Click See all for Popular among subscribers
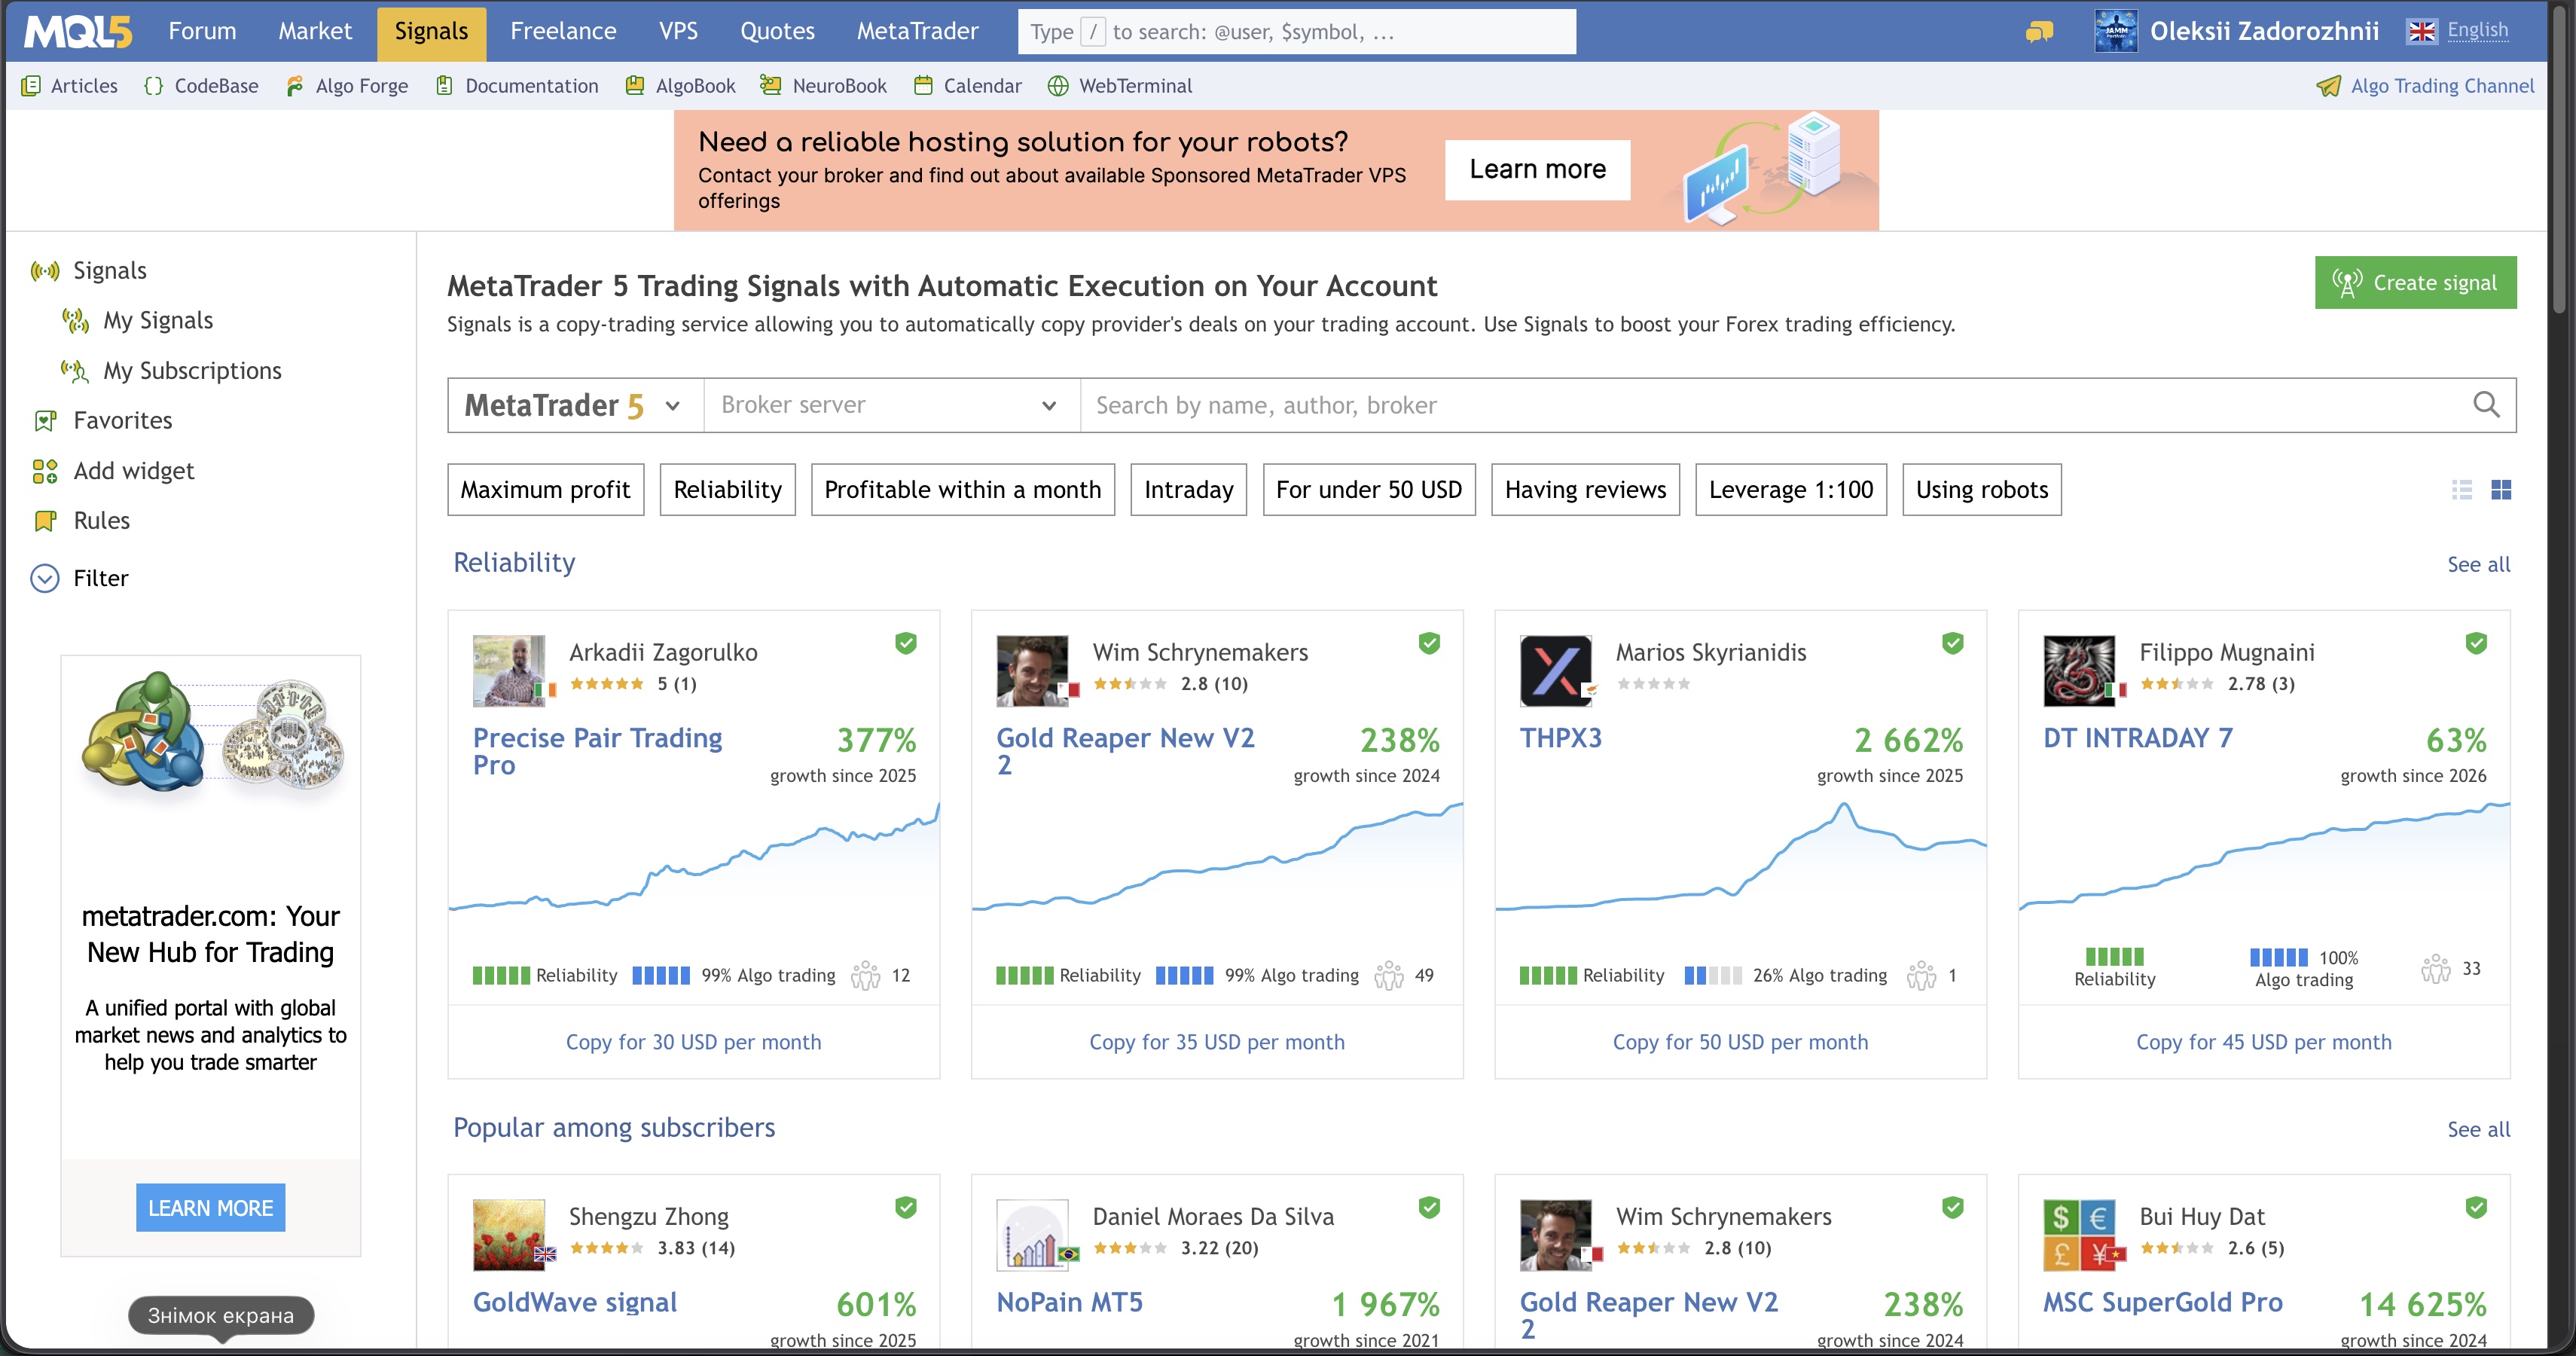2576x1356 pixels. point(2478,1130)
